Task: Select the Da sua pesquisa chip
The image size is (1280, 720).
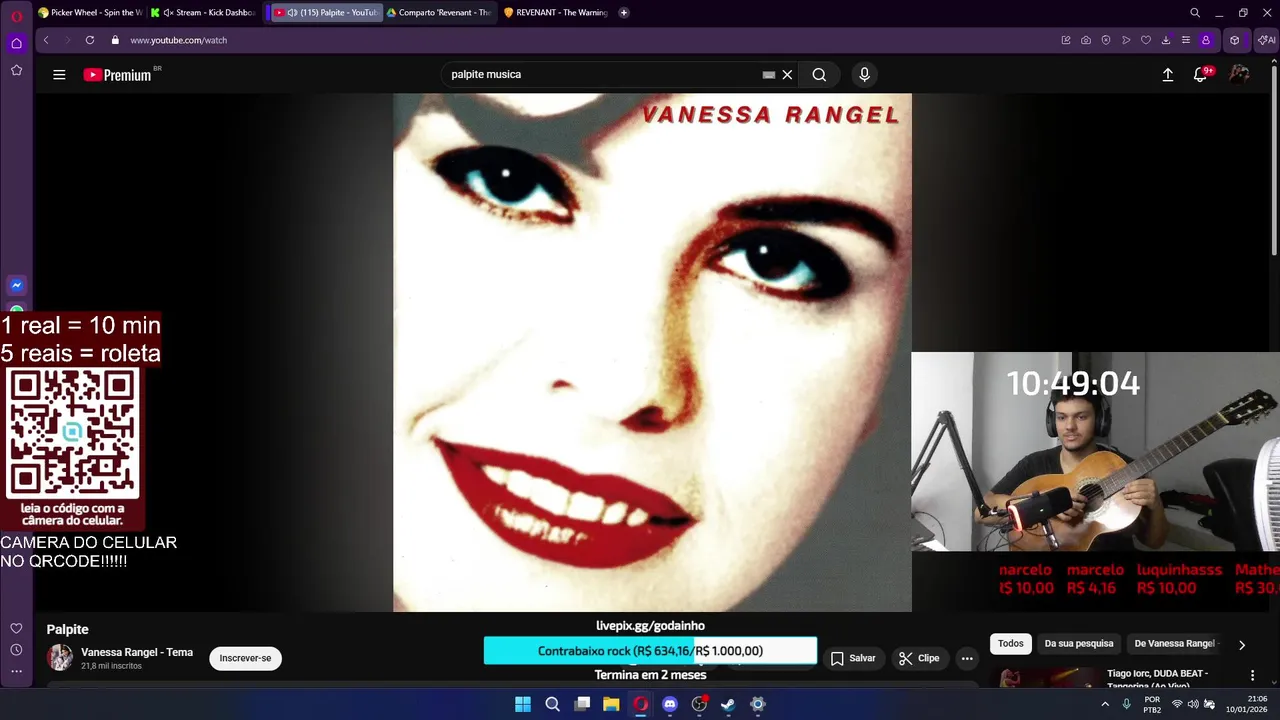Action: [1079, 644]
